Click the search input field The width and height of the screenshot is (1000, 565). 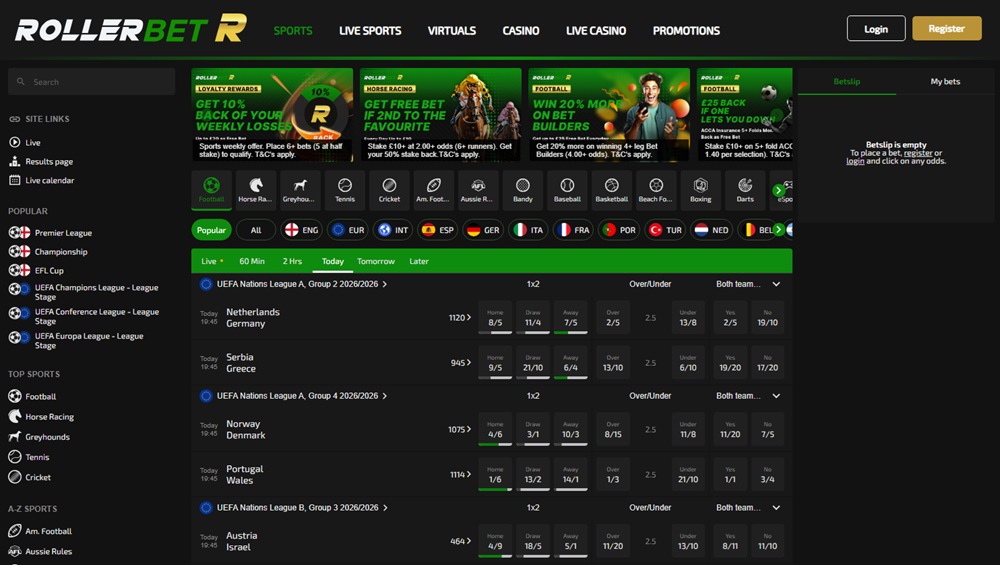pyautogui.click(x=92, y=82)
